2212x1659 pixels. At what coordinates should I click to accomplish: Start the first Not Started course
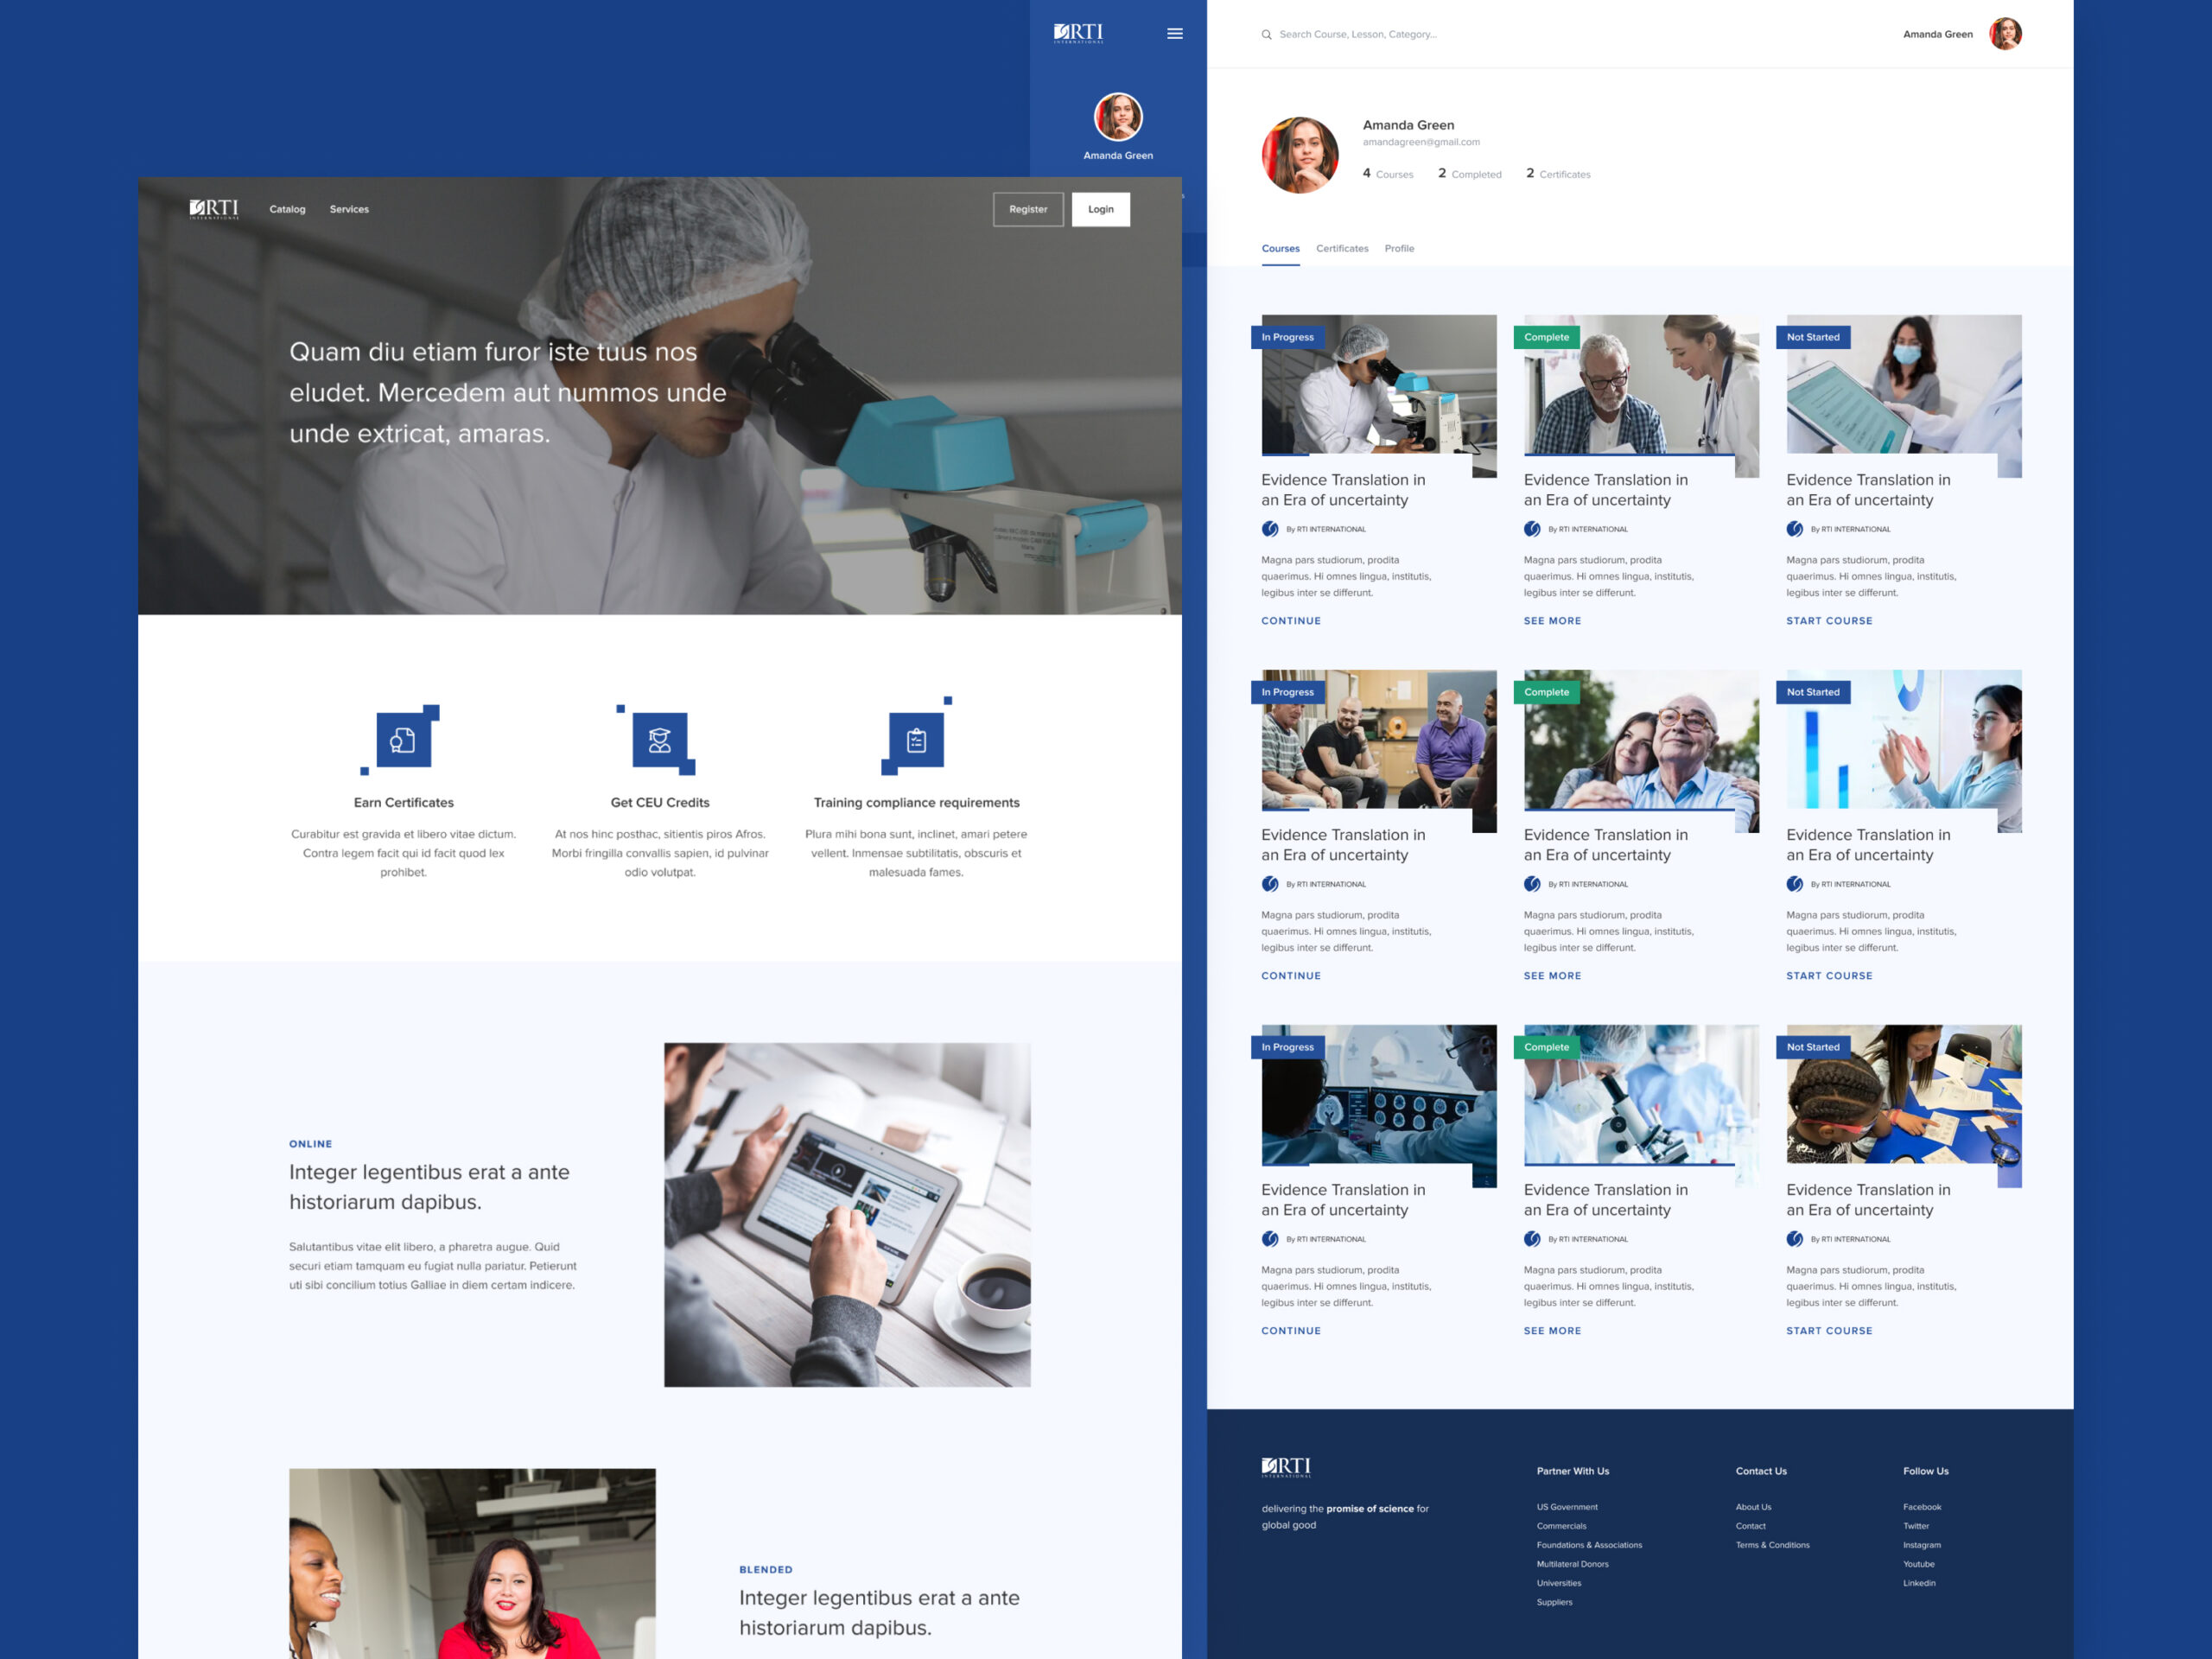coord(1829,620)
